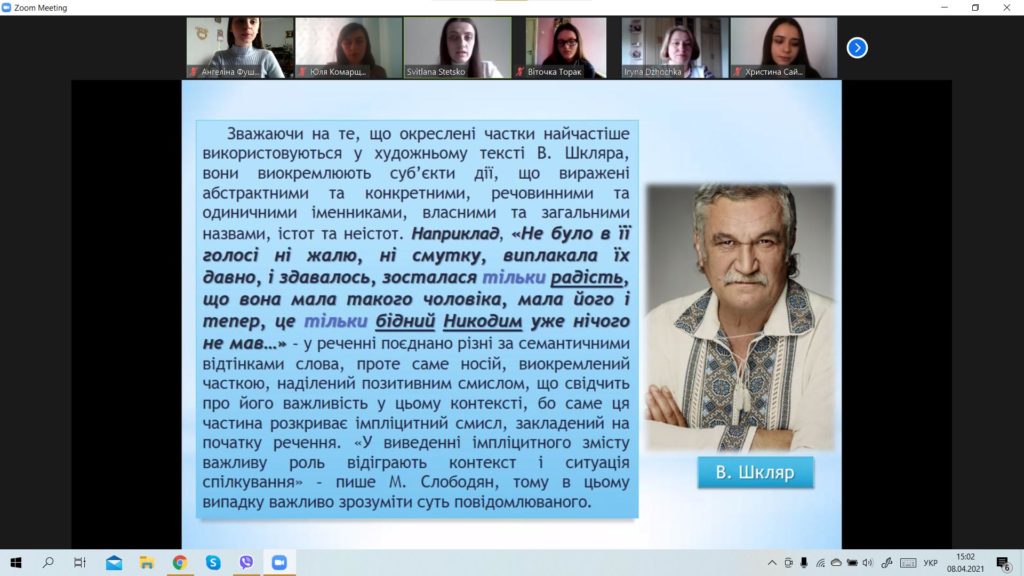Switch to Google Chrome in taskbar

click(x=180, y=563)
